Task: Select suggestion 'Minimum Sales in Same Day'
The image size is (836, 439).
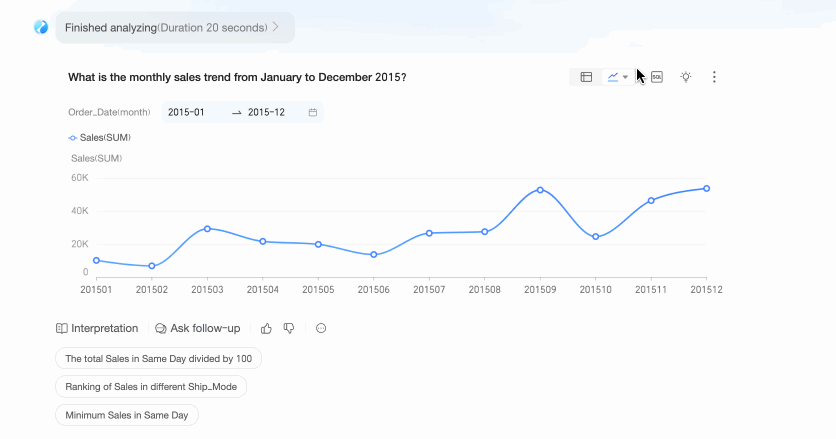Action: coord(127,415)
